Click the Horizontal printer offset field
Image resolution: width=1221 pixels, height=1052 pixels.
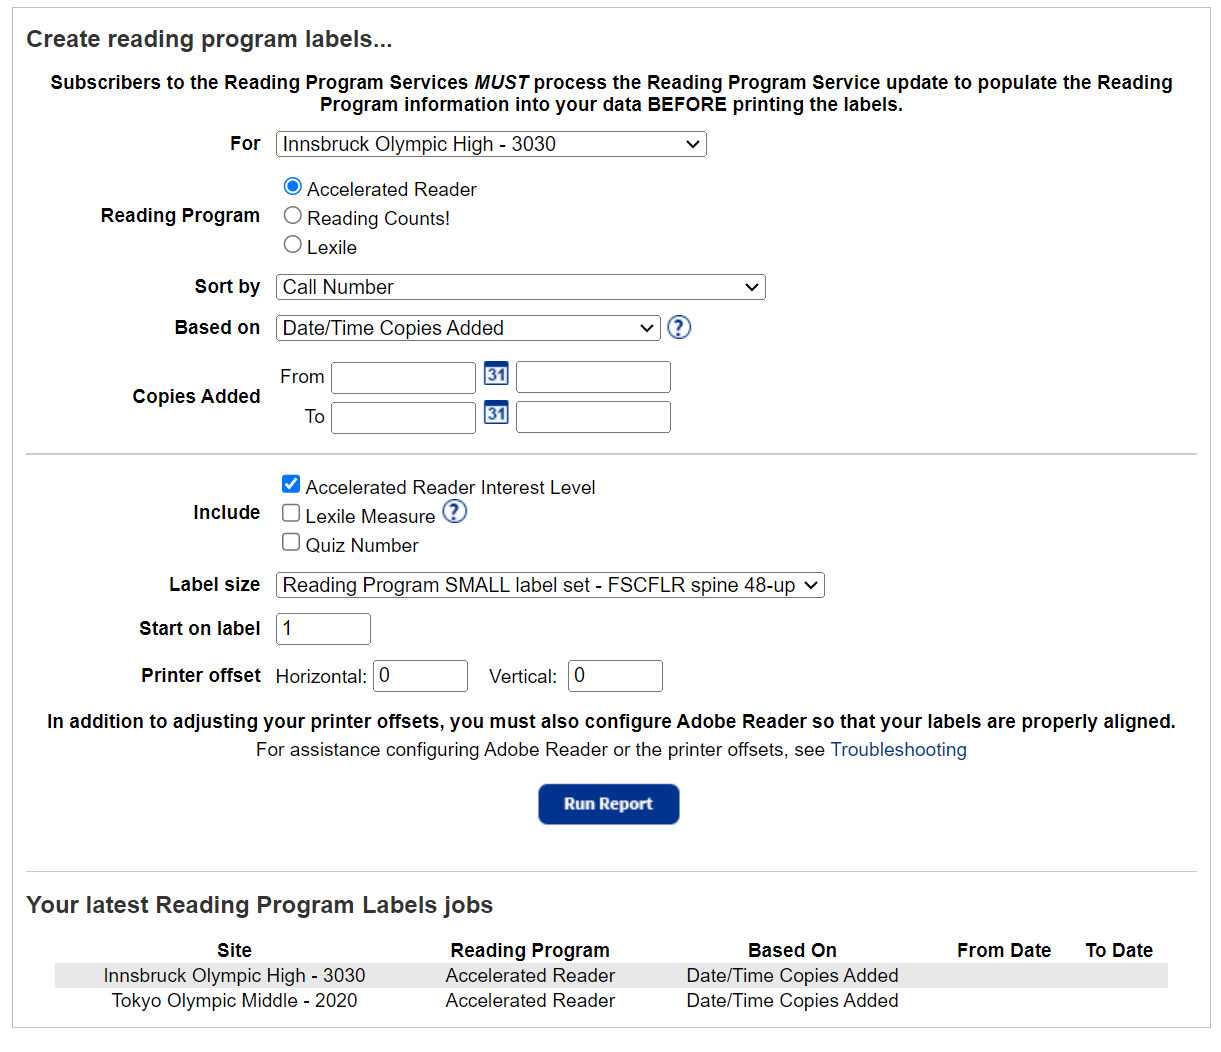(x=419, y=675)
